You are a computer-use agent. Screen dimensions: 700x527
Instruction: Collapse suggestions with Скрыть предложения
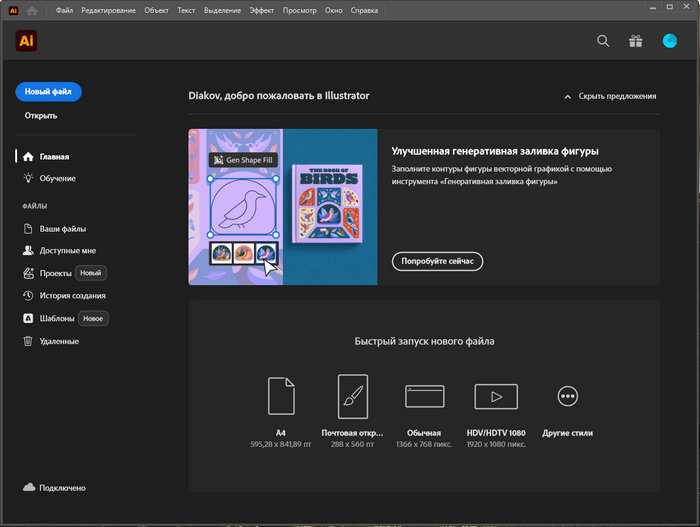[610, 96]
